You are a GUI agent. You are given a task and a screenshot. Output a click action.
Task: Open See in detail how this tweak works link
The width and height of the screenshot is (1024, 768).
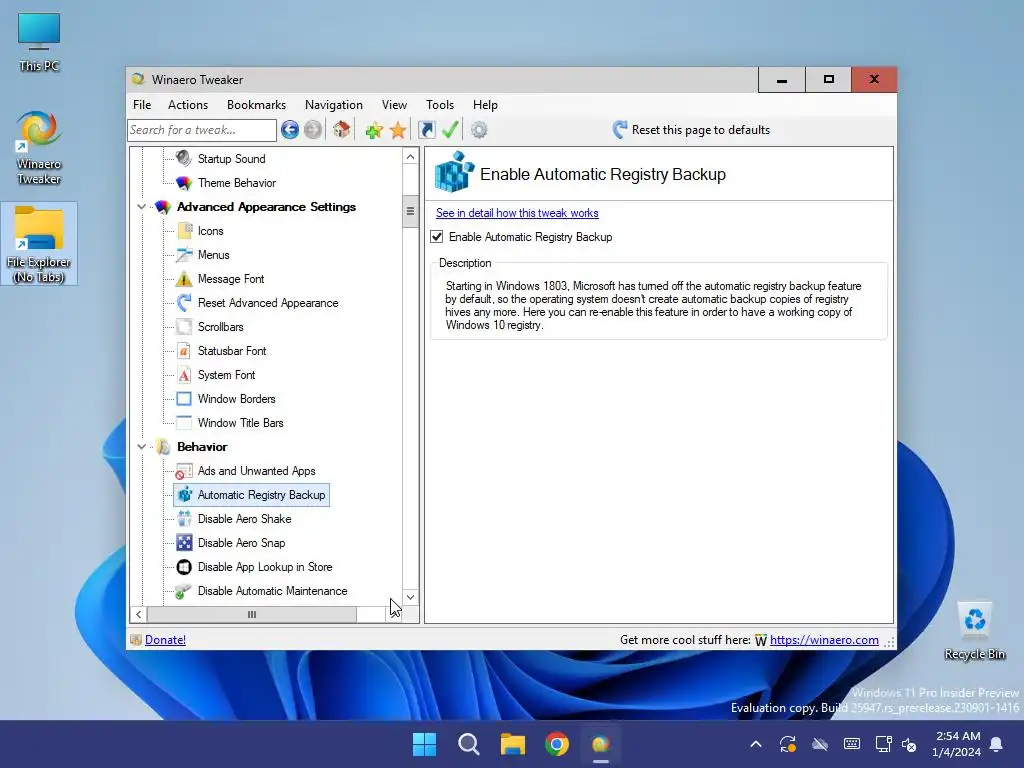click(517, 213)
